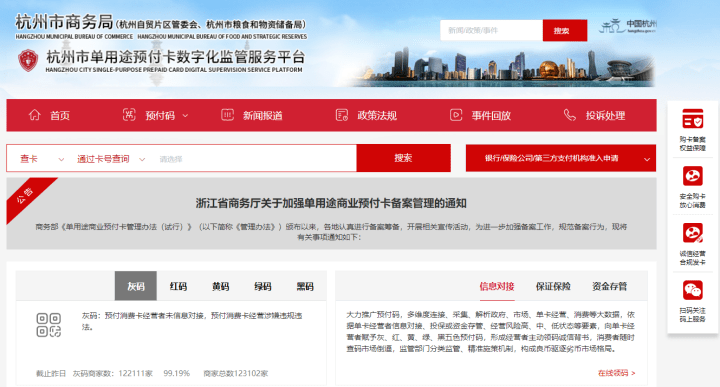Open the 事件回放 menu item
Image resolution: width=720 pixels, height=387 pixels.
[x=491, y=116]
